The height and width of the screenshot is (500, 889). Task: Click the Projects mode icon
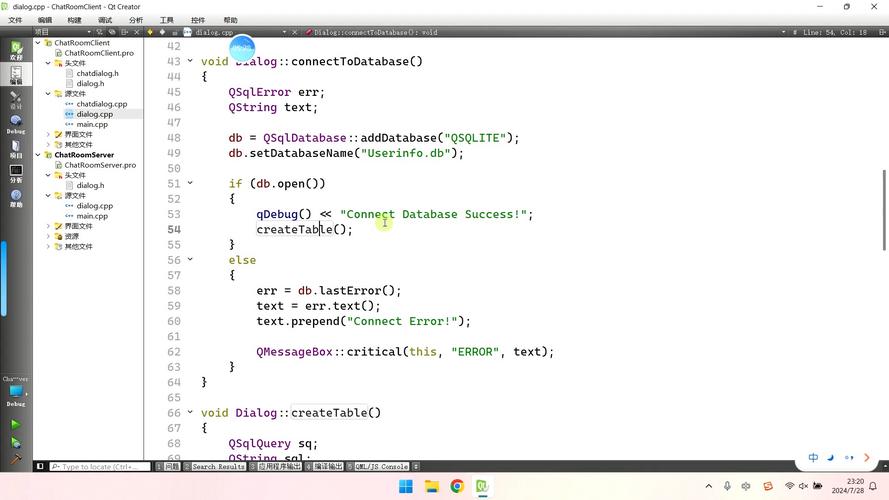16,149
